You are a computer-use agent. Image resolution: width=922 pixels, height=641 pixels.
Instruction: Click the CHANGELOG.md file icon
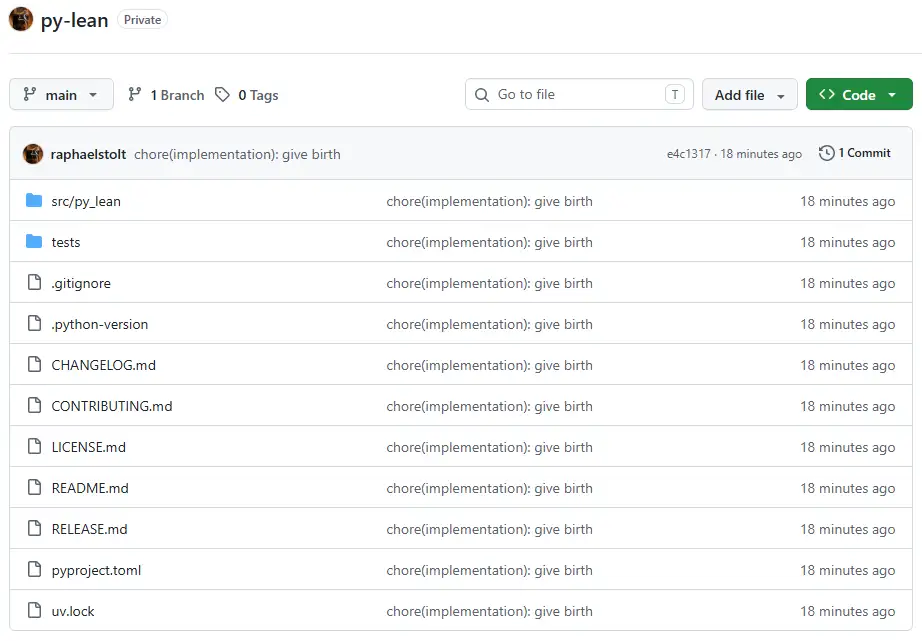pyautogui.click(x=35, y=365)
